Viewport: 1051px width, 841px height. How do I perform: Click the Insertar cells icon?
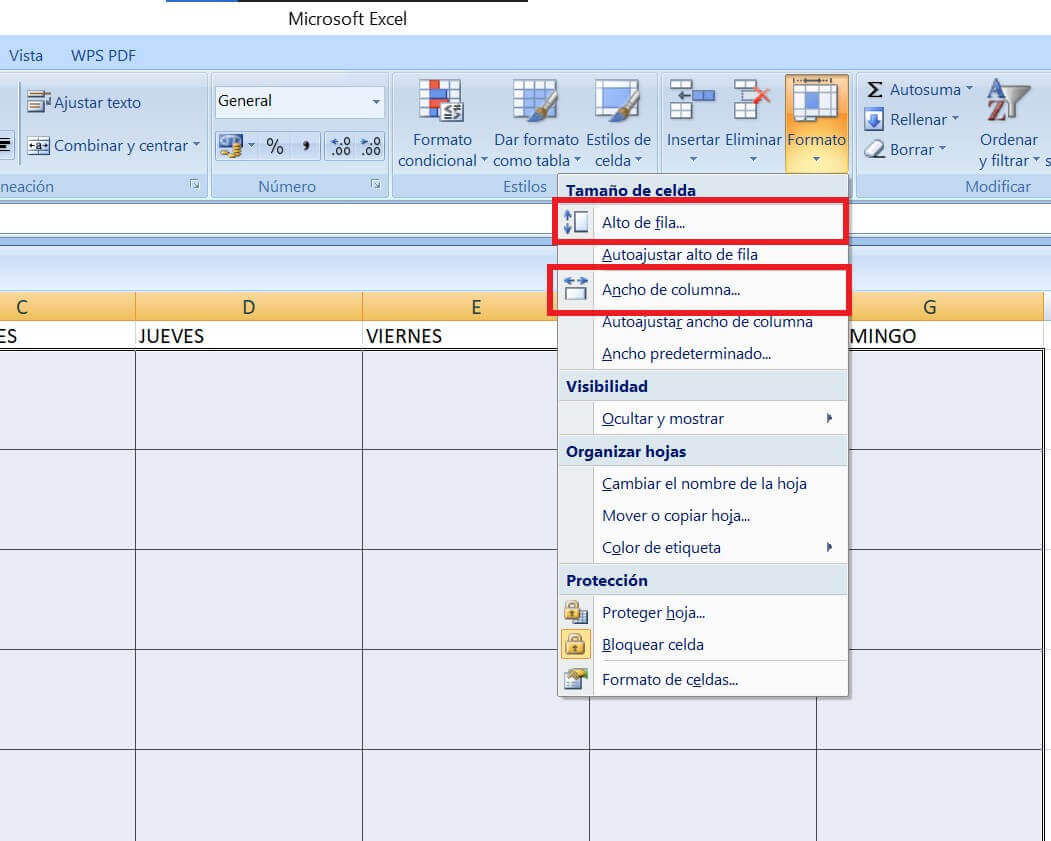pyautogui.click(x=692, y=101)
